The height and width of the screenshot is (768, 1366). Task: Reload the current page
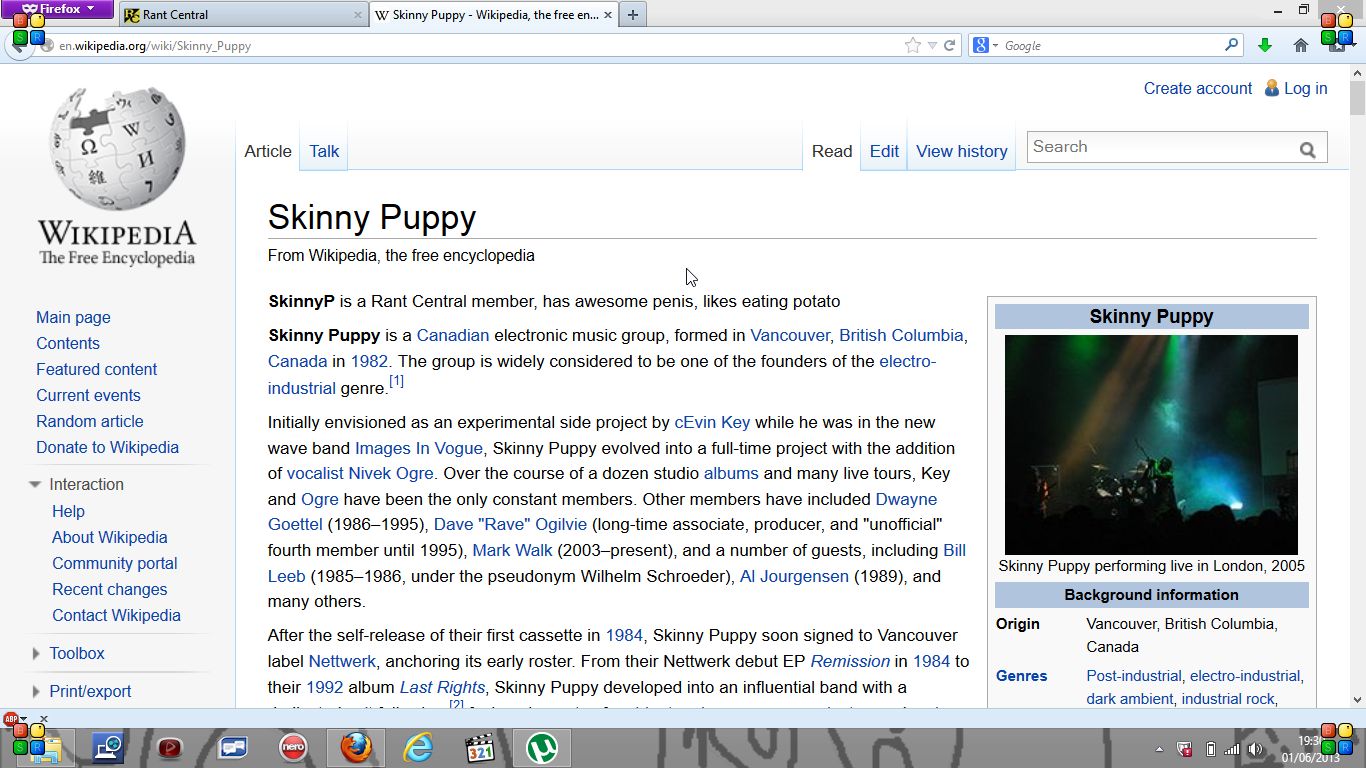[949, 45]
